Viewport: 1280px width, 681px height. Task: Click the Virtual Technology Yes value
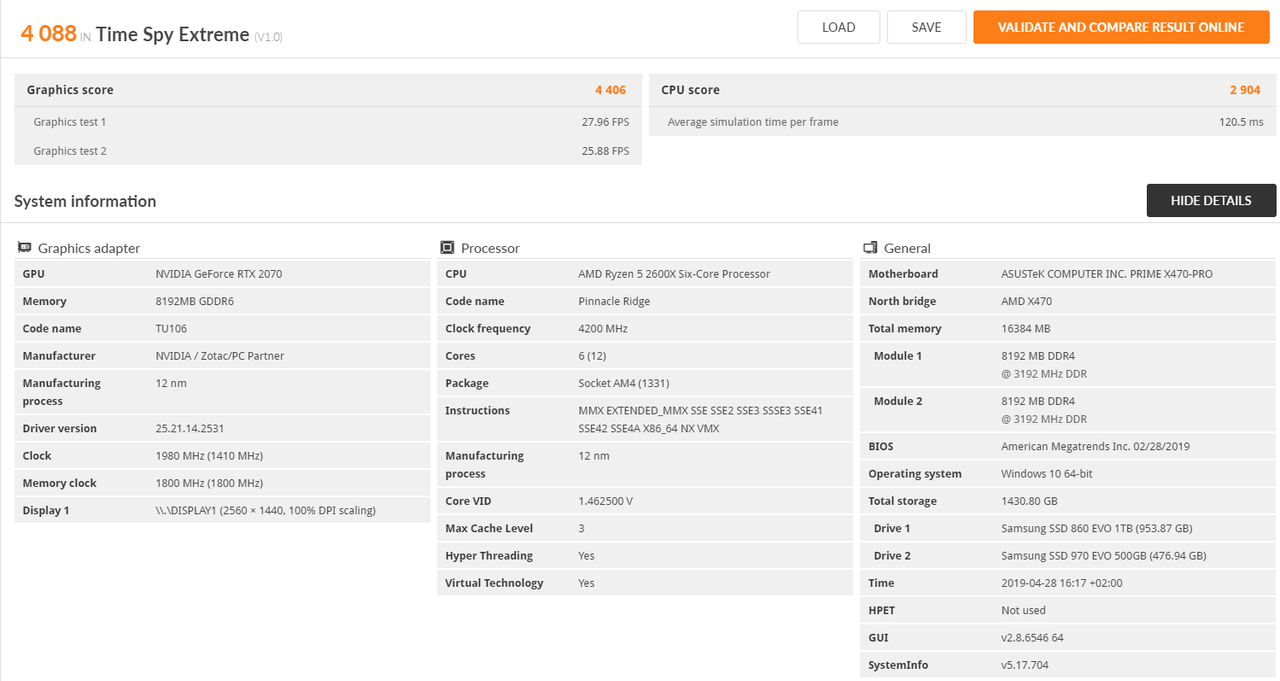tap(586, 583)
